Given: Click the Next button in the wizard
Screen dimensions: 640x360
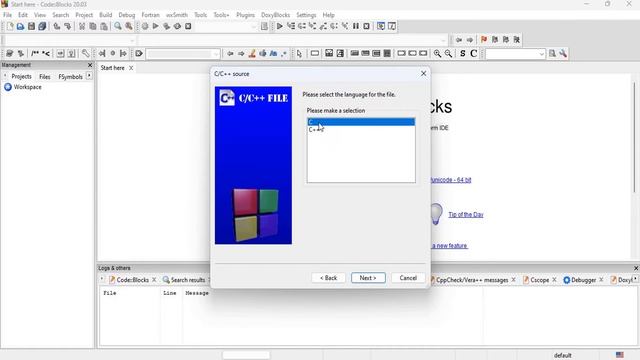Looking at the screenshot, I should [x=368, y=278].
